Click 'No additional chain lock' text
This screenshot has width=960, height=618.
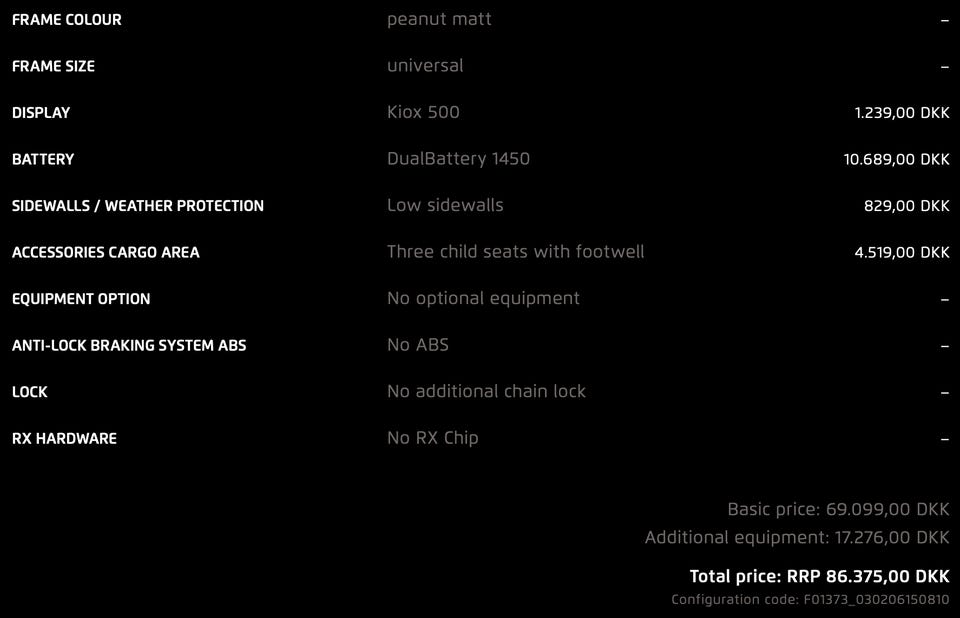pos(486,391)
